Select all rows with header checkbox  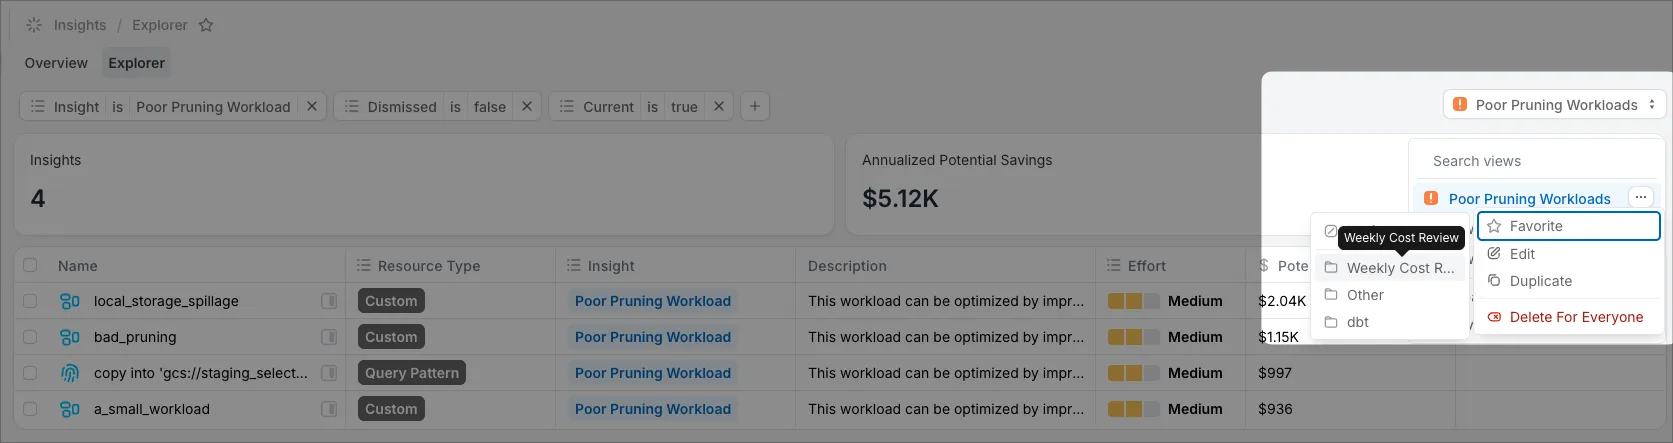click(x=30, y=265)
